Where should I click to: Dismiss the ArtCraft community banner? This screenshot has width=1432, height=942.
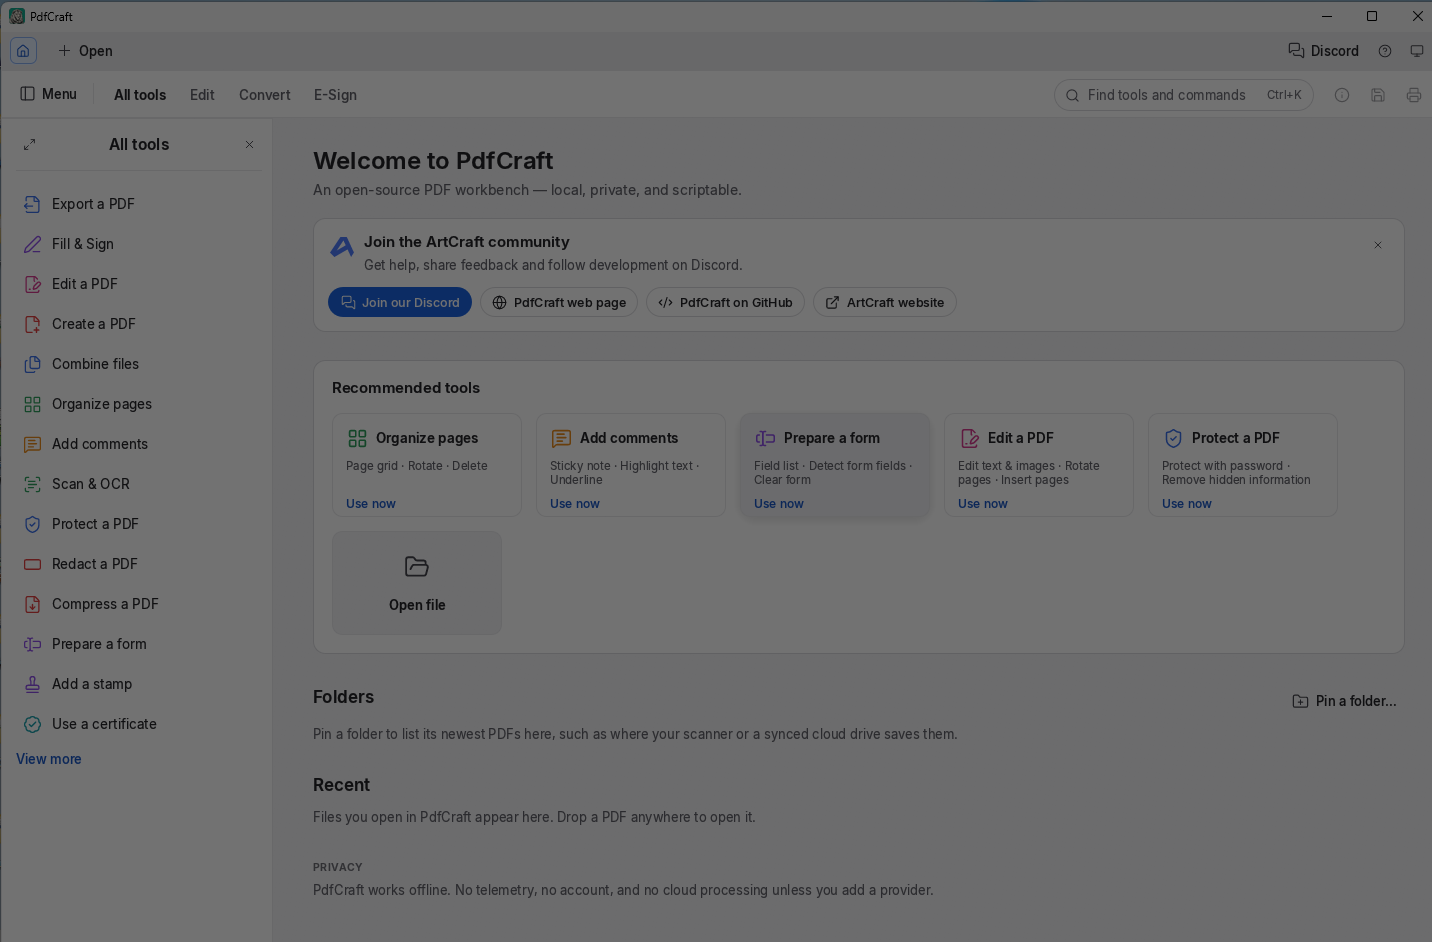click(x=1378, y=245)
